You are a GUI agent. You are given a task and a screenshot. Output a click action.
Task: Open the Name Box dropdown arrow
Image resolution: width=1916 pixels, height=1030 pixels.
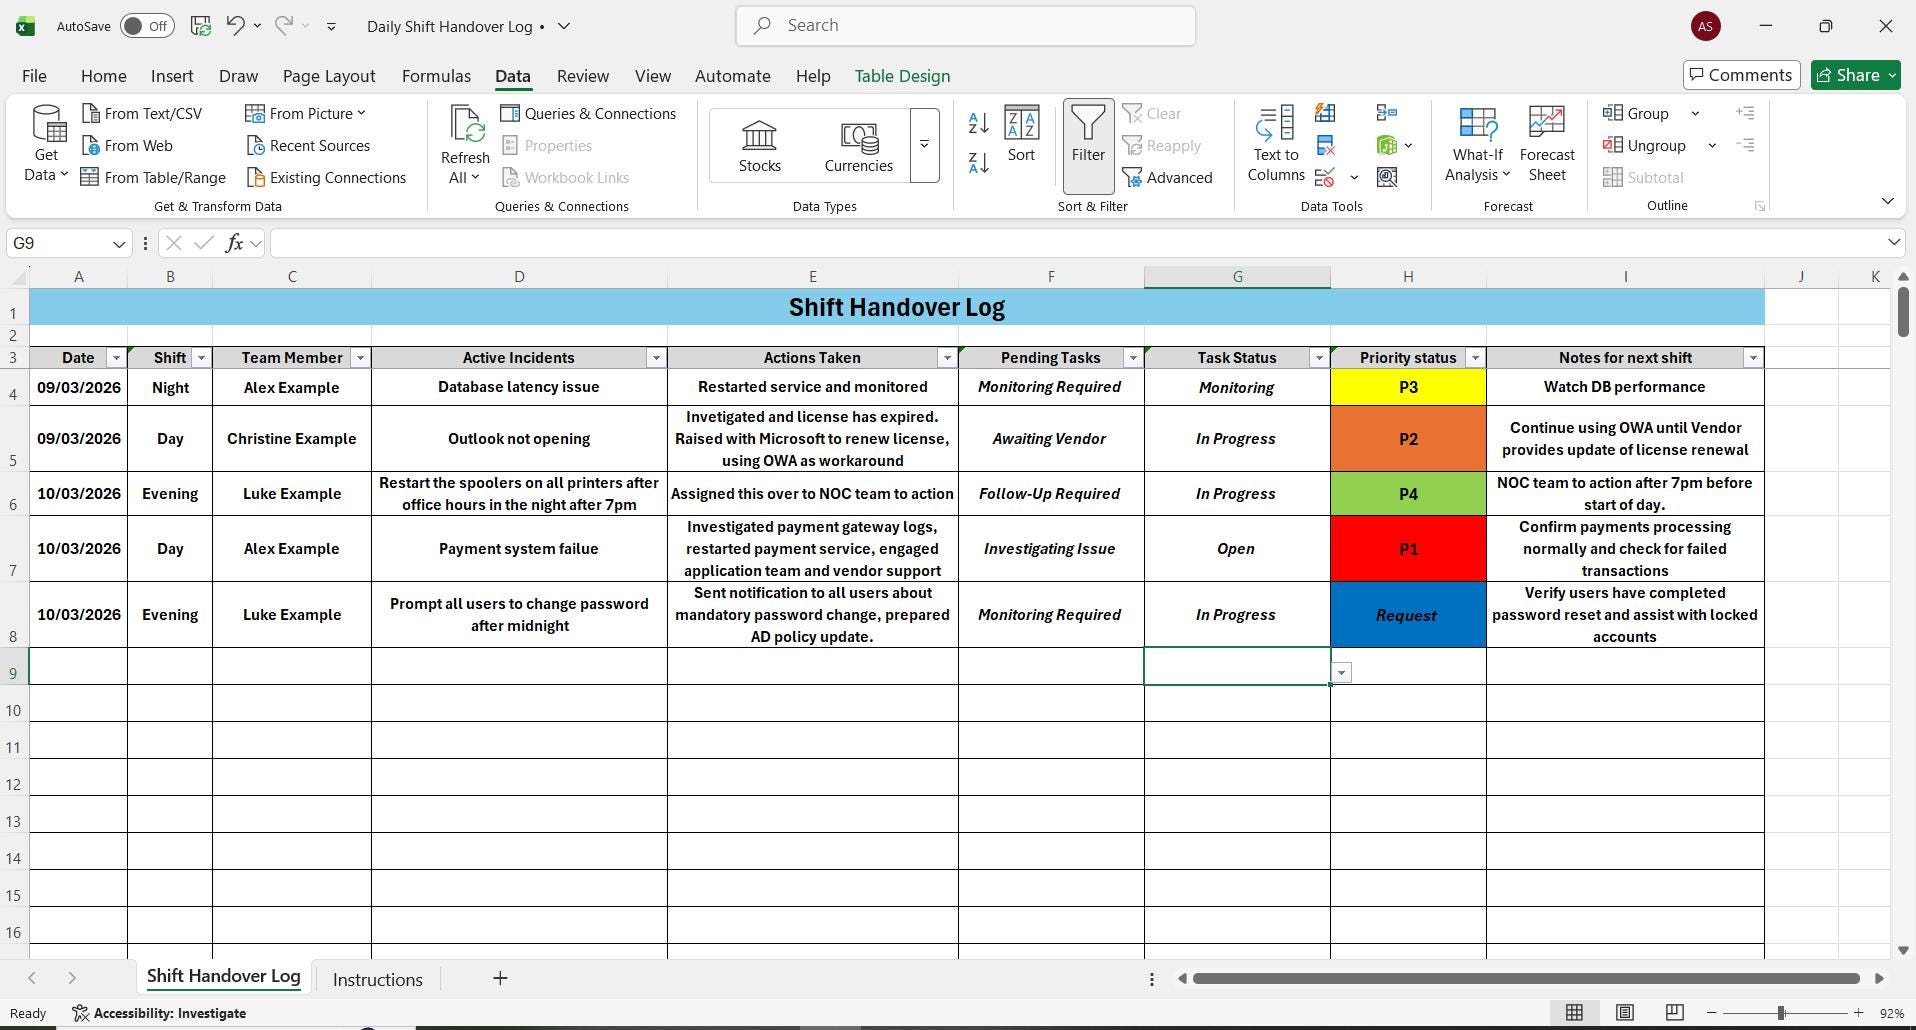coord(119,244)
